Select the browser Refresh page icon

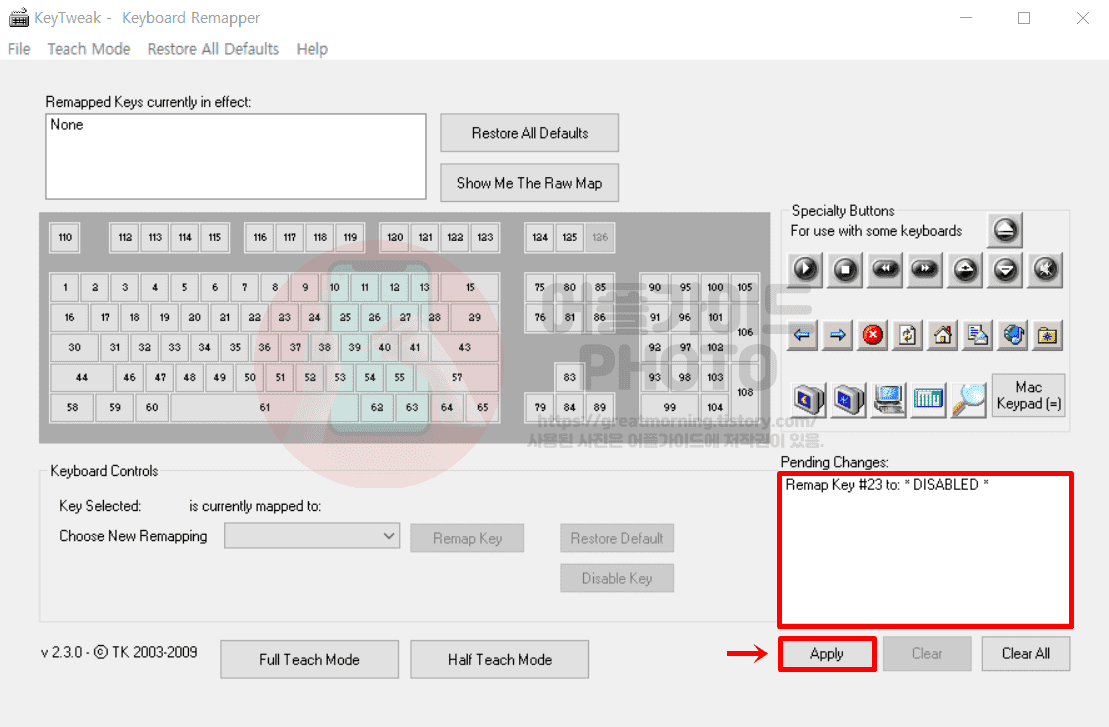tap(907, 335)
